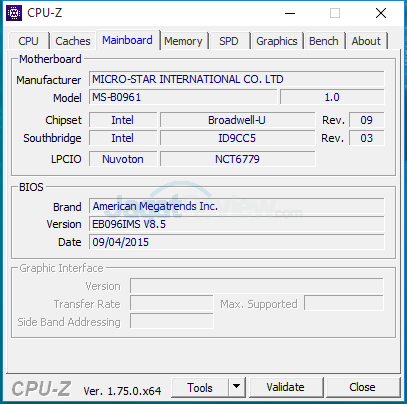This screenshot has height=404, width=407.
Task: Click the southbridge revision value 03
Action: point(366,138)
